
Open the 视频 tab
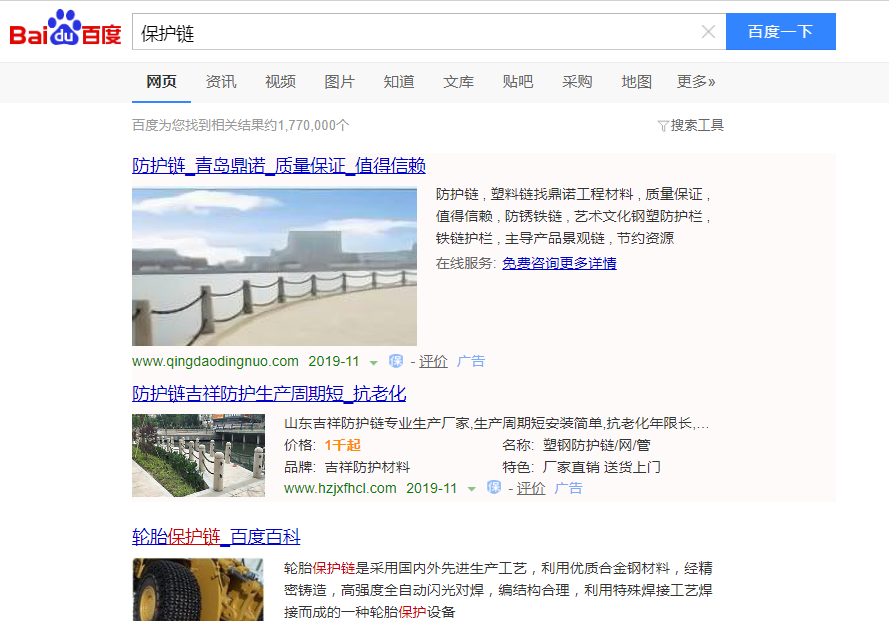(x=280, y=82)
